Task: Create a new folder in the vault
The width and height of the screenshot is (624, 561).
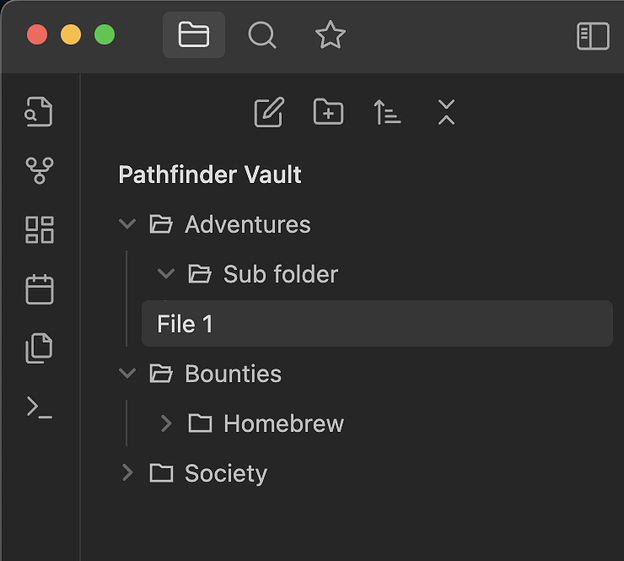Action: coord(328,112)
